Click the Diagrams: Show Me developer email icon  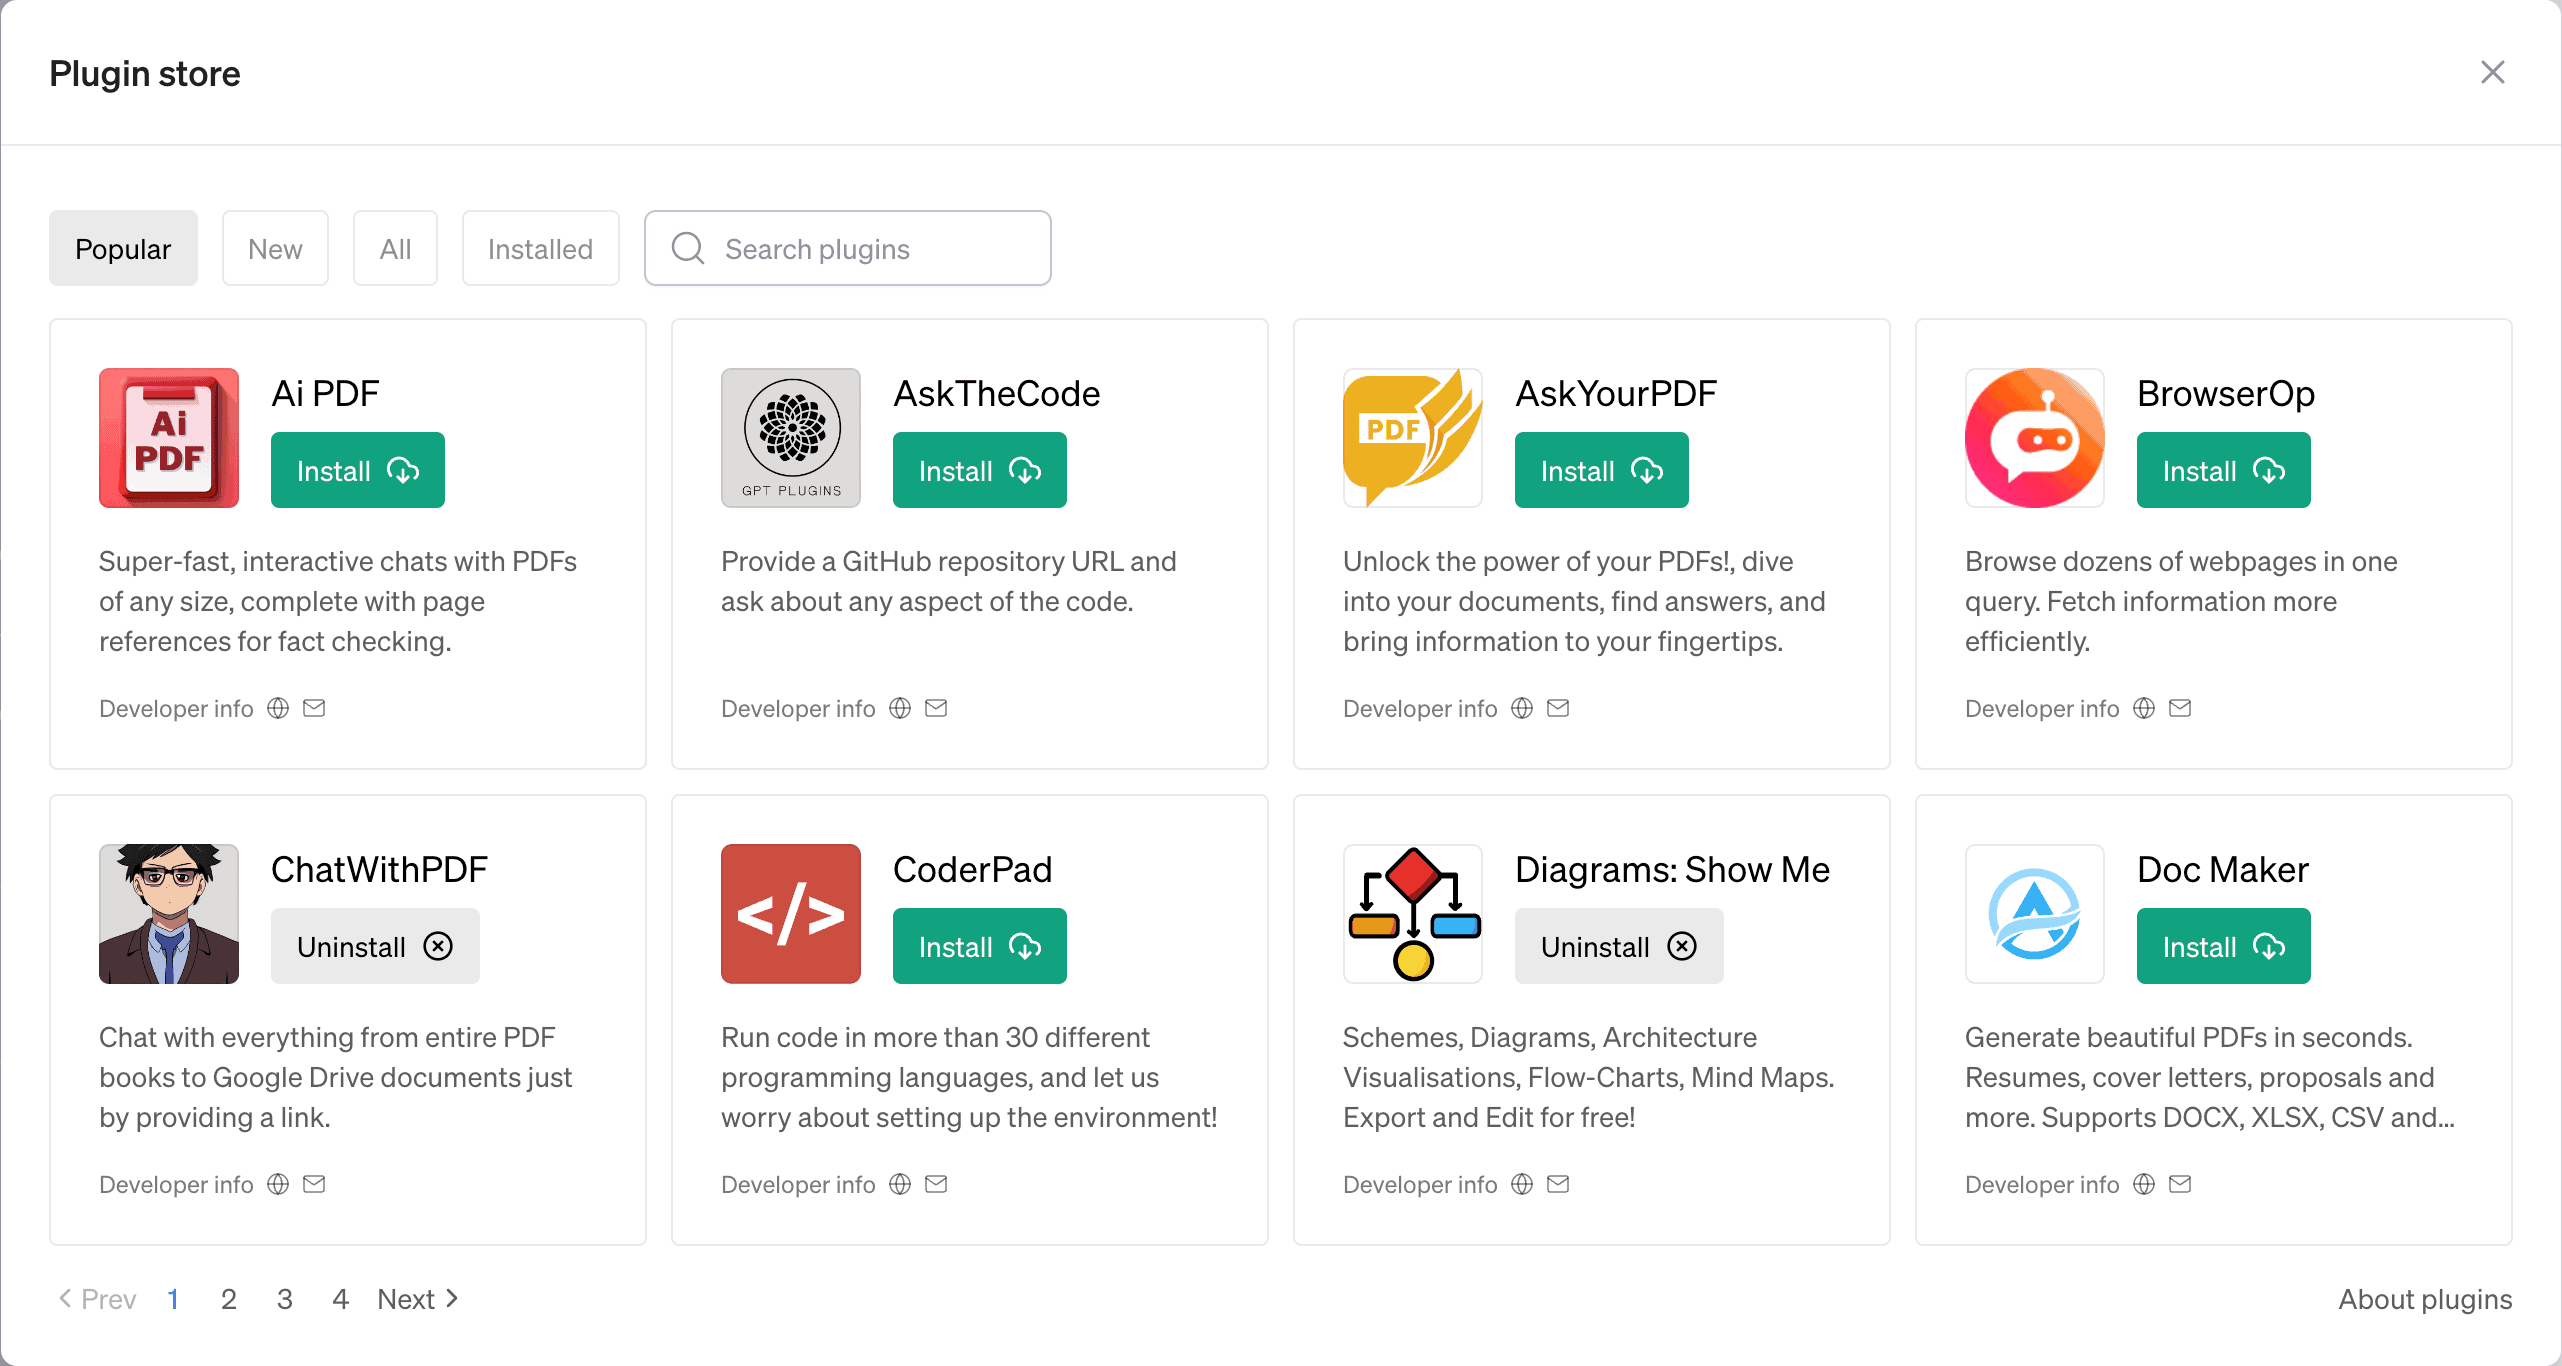(x=1558, y=1184)
